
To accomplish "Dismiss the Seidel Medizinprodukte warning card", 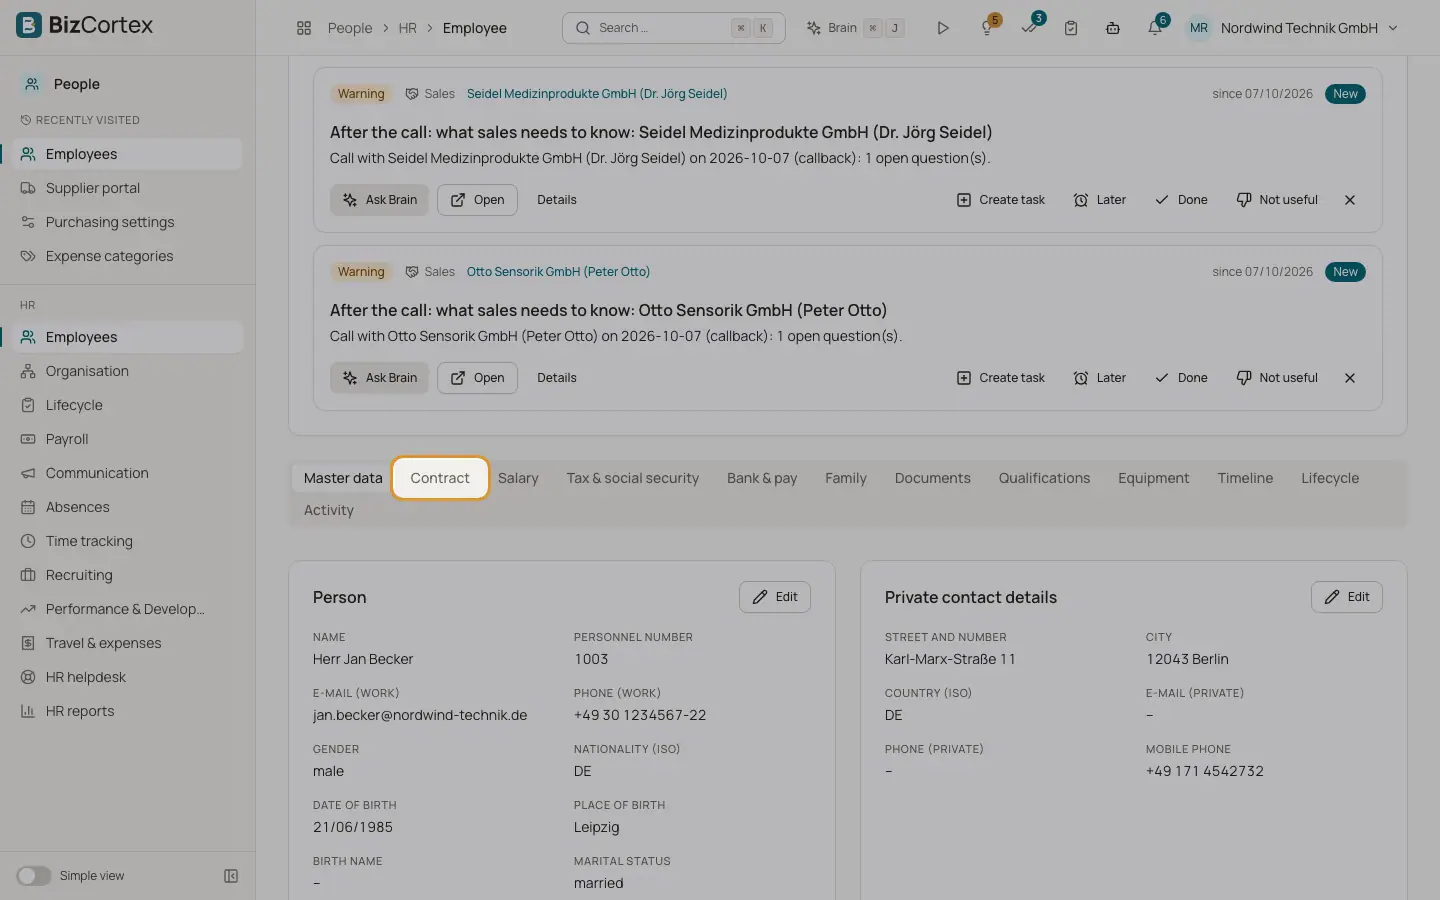I will point(1350,200).
